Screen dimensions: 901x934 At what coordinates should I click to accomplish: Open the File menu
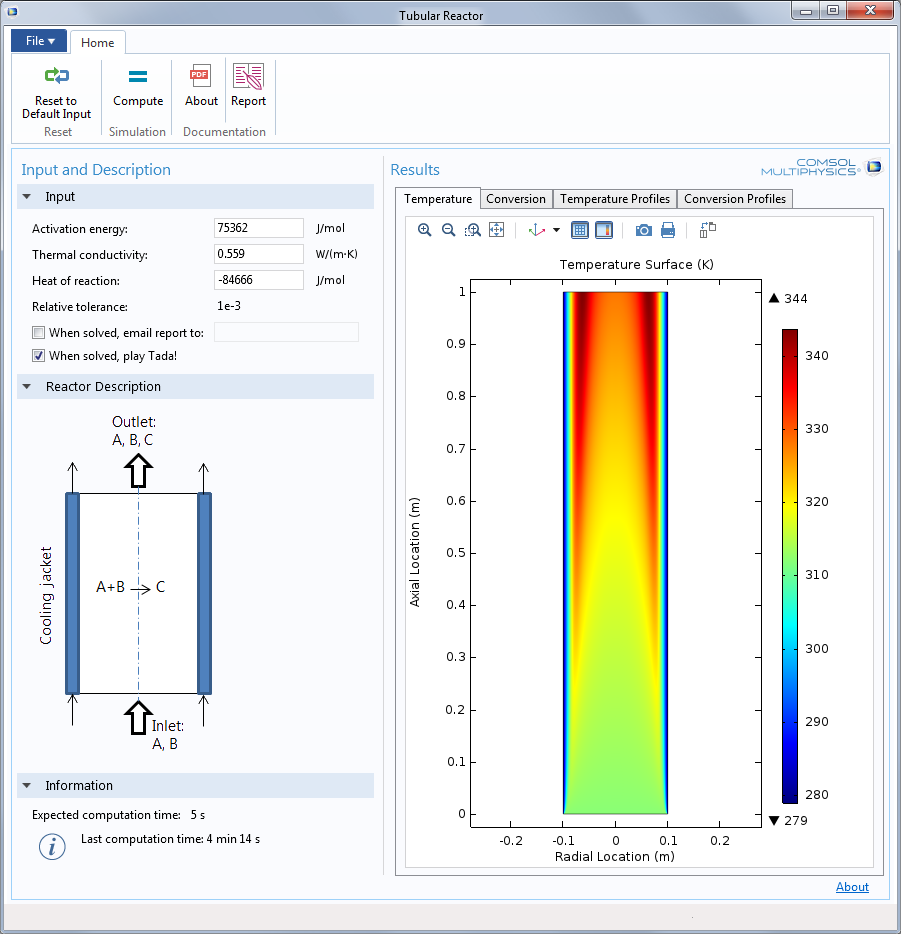[x=38, y=40]
